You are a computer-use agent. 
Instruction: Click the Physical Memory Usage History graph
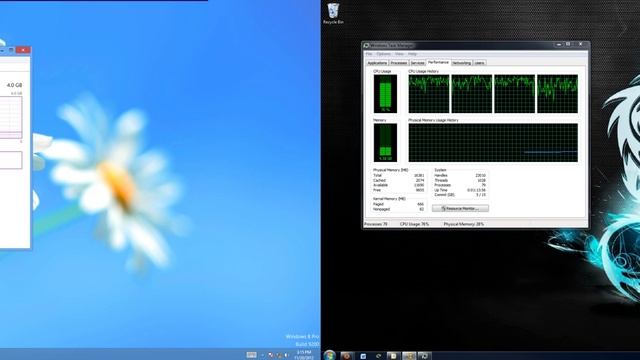pyautogui.click(x=493, y=143)
